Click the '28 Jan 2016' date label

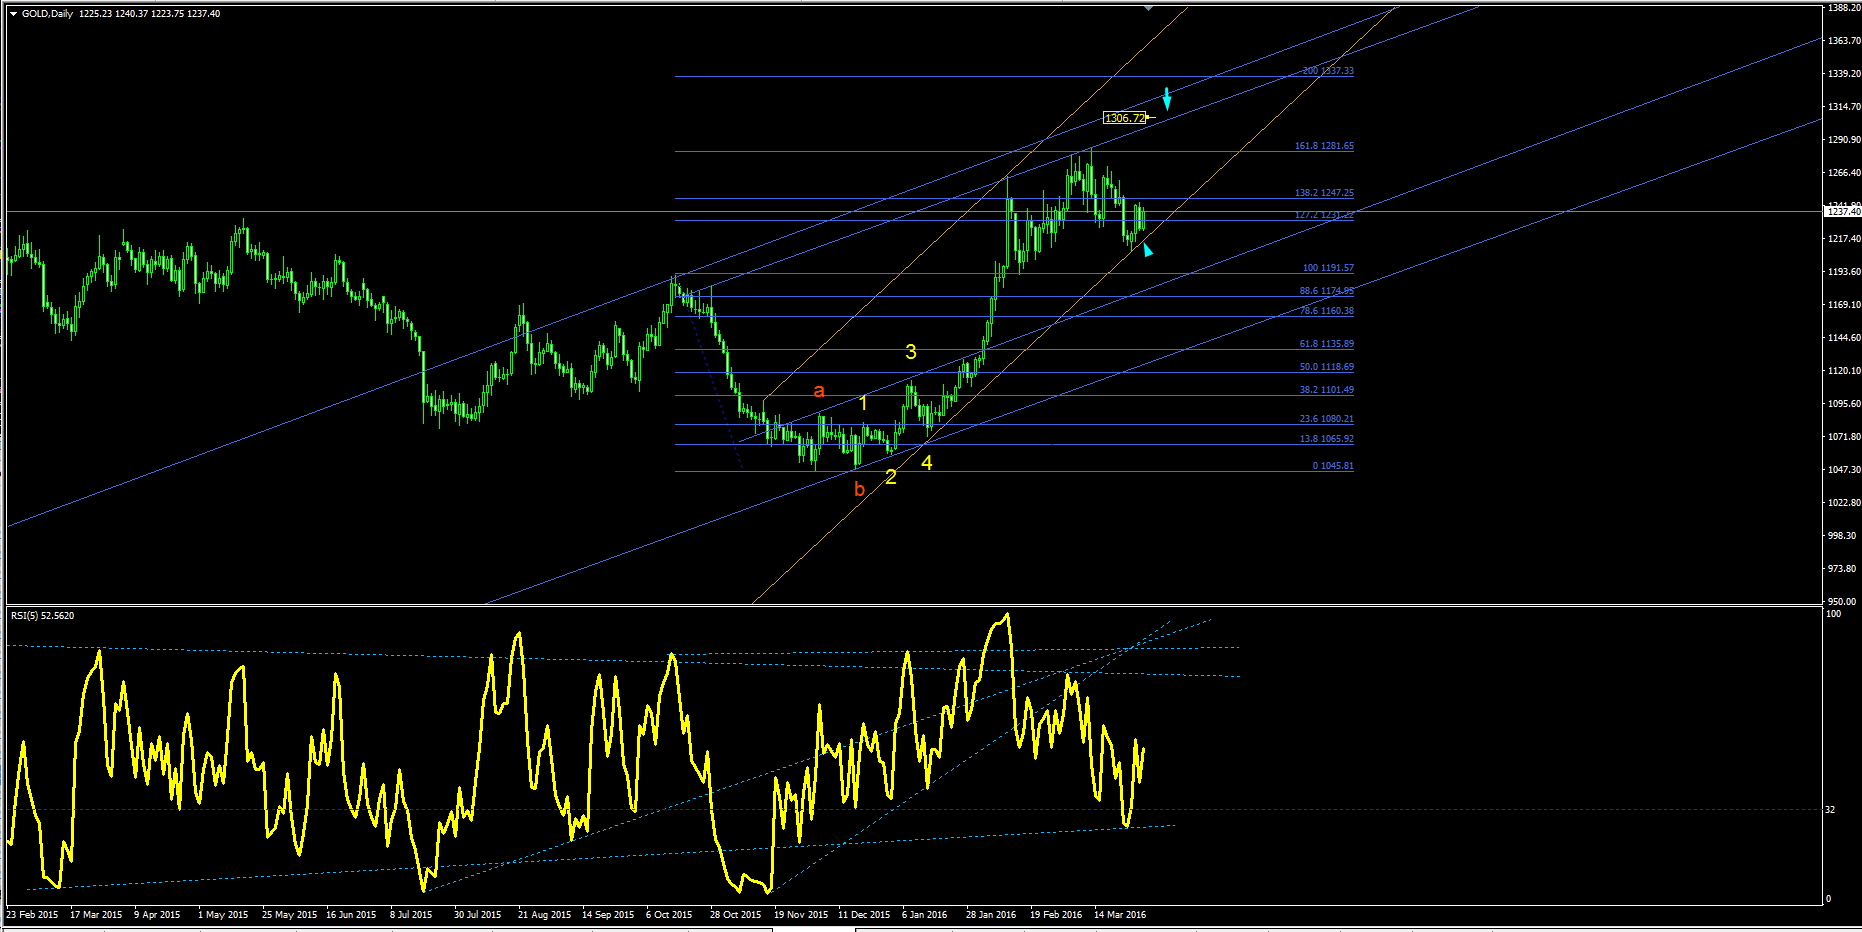[x=991, y=915]
